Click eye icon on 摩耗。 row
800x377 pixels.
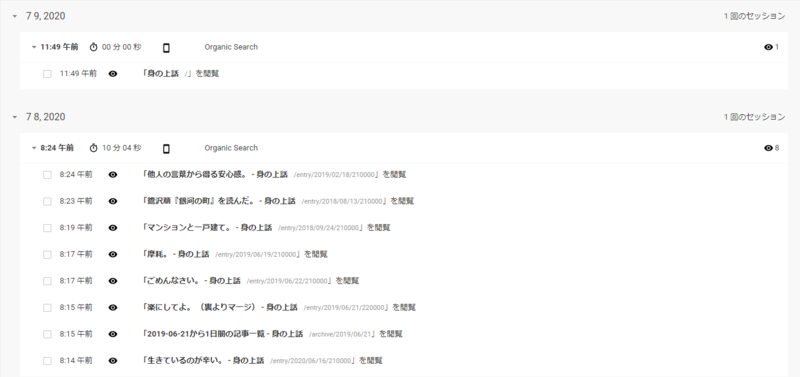[113, 254]
